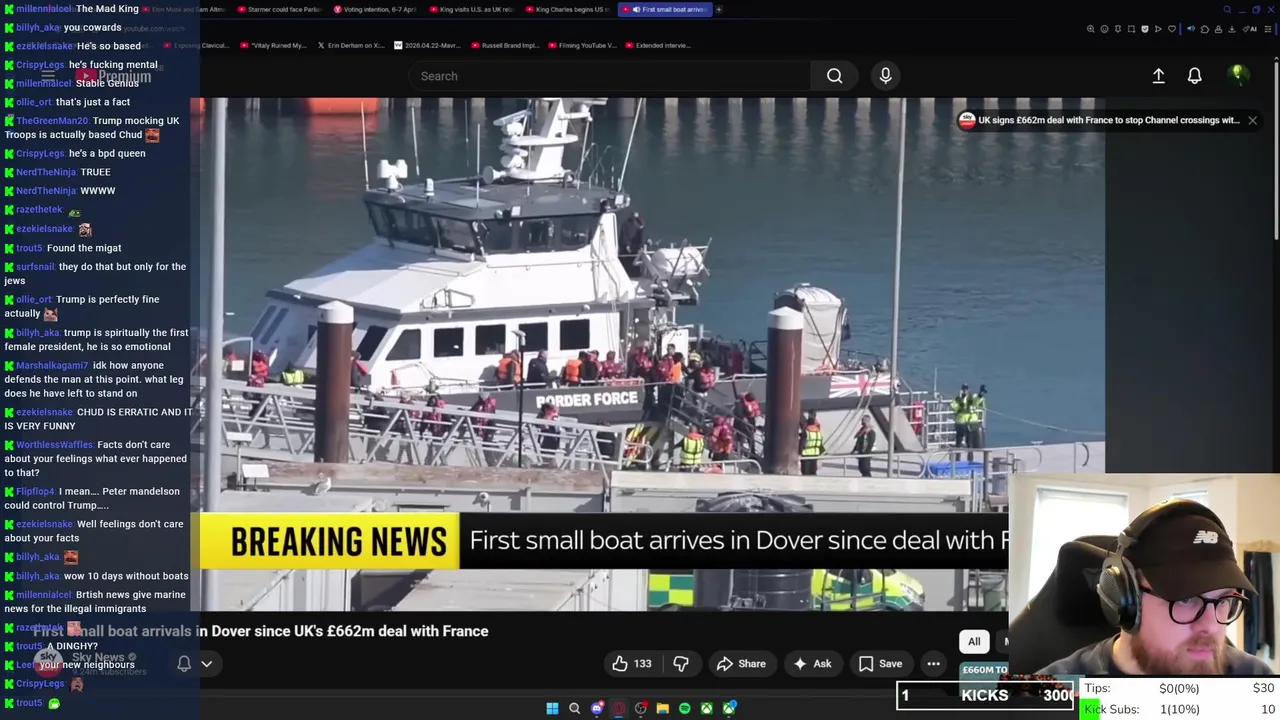Open OBS Studio from the taskbar
Screen dimensions: 1280x720
pos(641,708)
